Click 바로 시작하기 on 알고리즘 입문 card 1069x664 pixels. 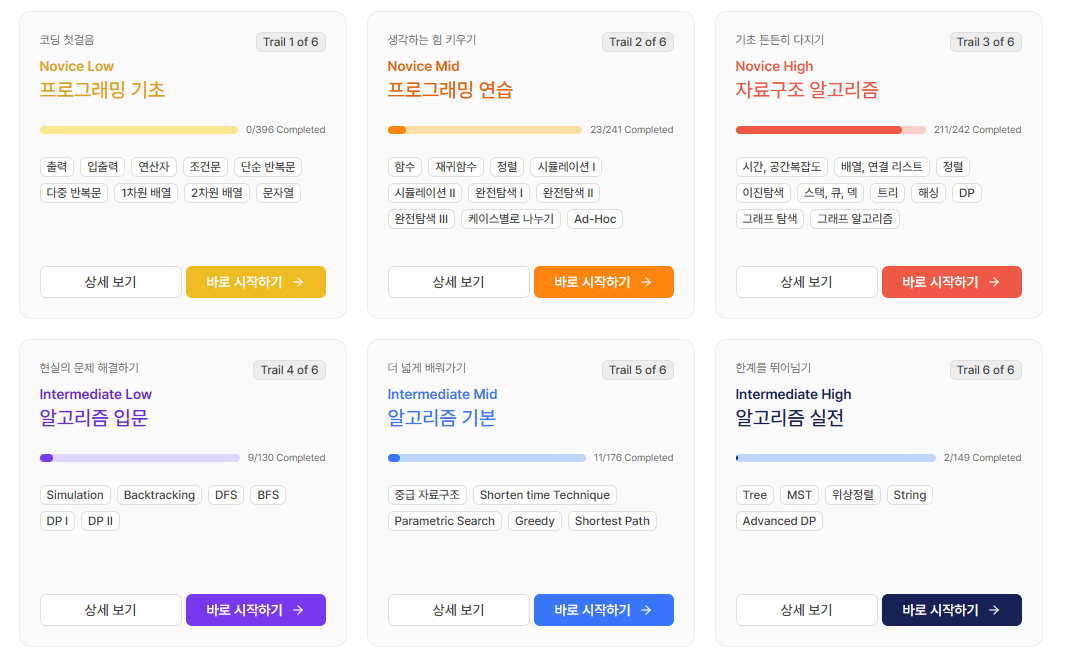click(255, 610)
